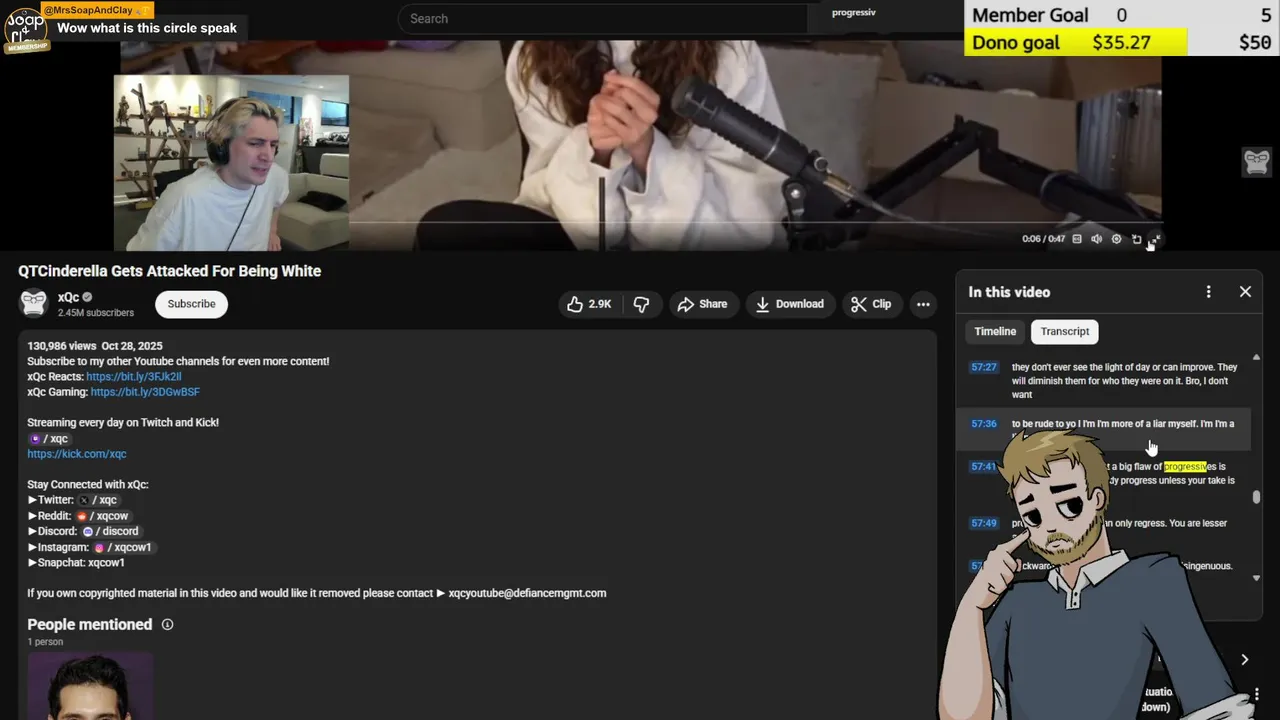
Task: Click the xQc channel name
Action: [x=68, y=297]
